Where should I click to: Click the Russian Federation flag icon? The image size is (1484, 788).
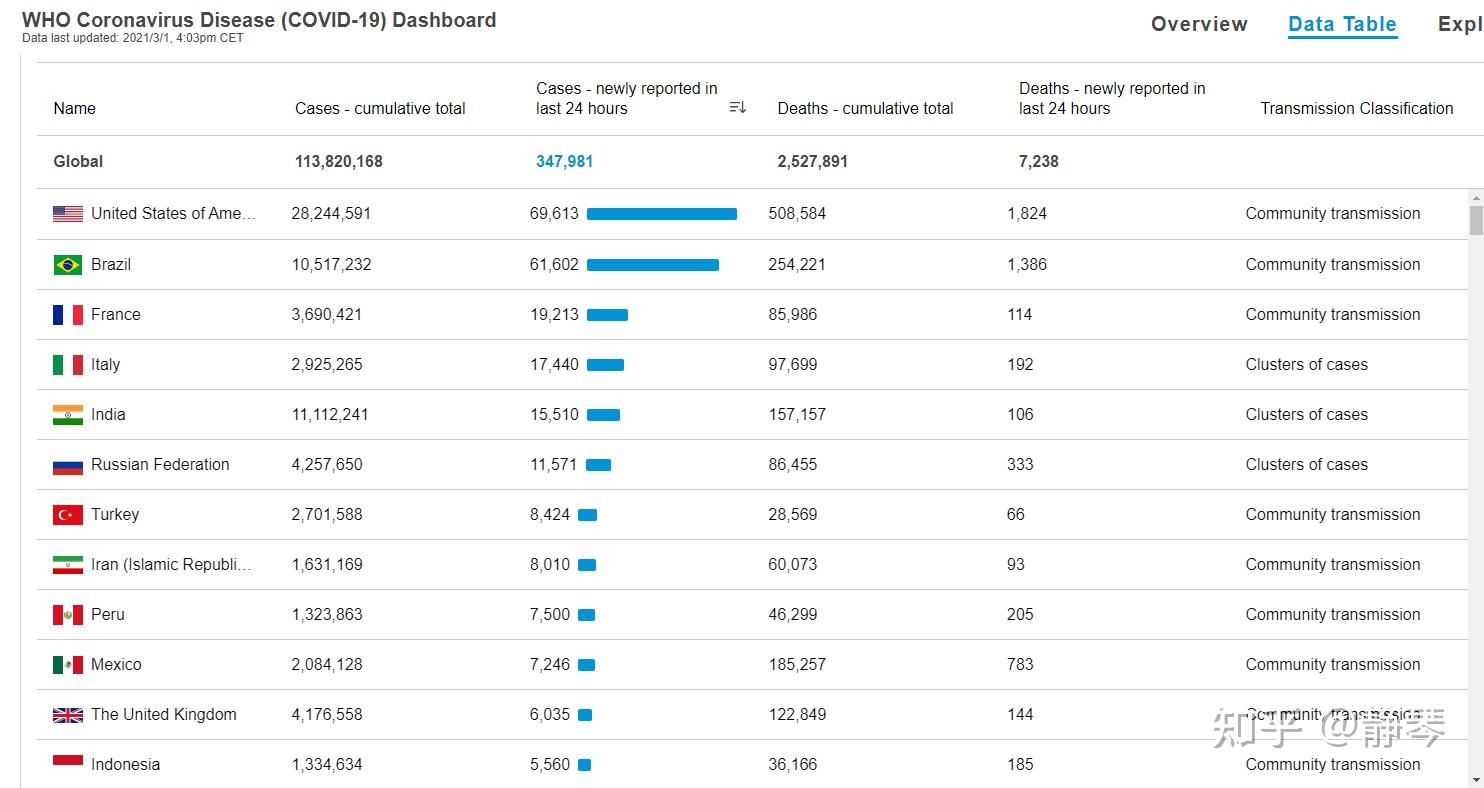[68, 466]
